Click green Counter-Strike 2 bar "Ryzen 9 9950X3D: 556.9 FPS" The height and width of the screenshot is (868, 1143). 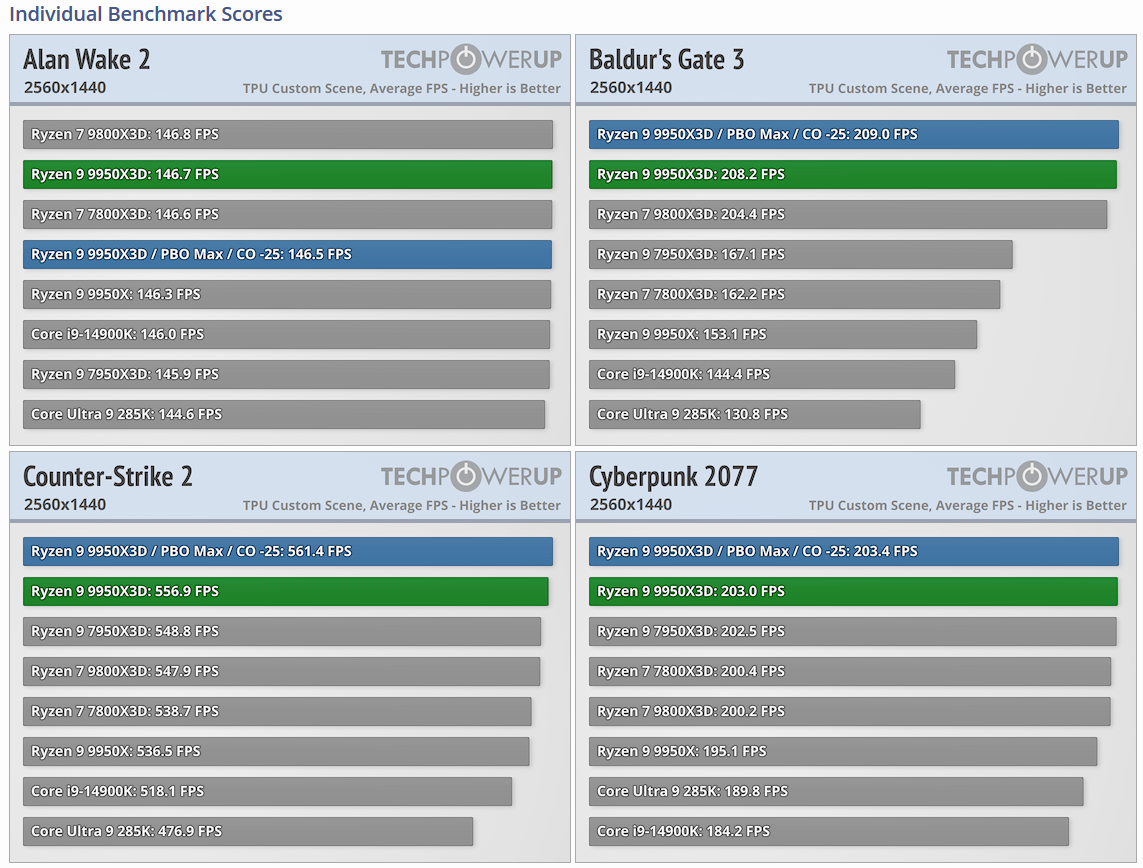(286, 591)
